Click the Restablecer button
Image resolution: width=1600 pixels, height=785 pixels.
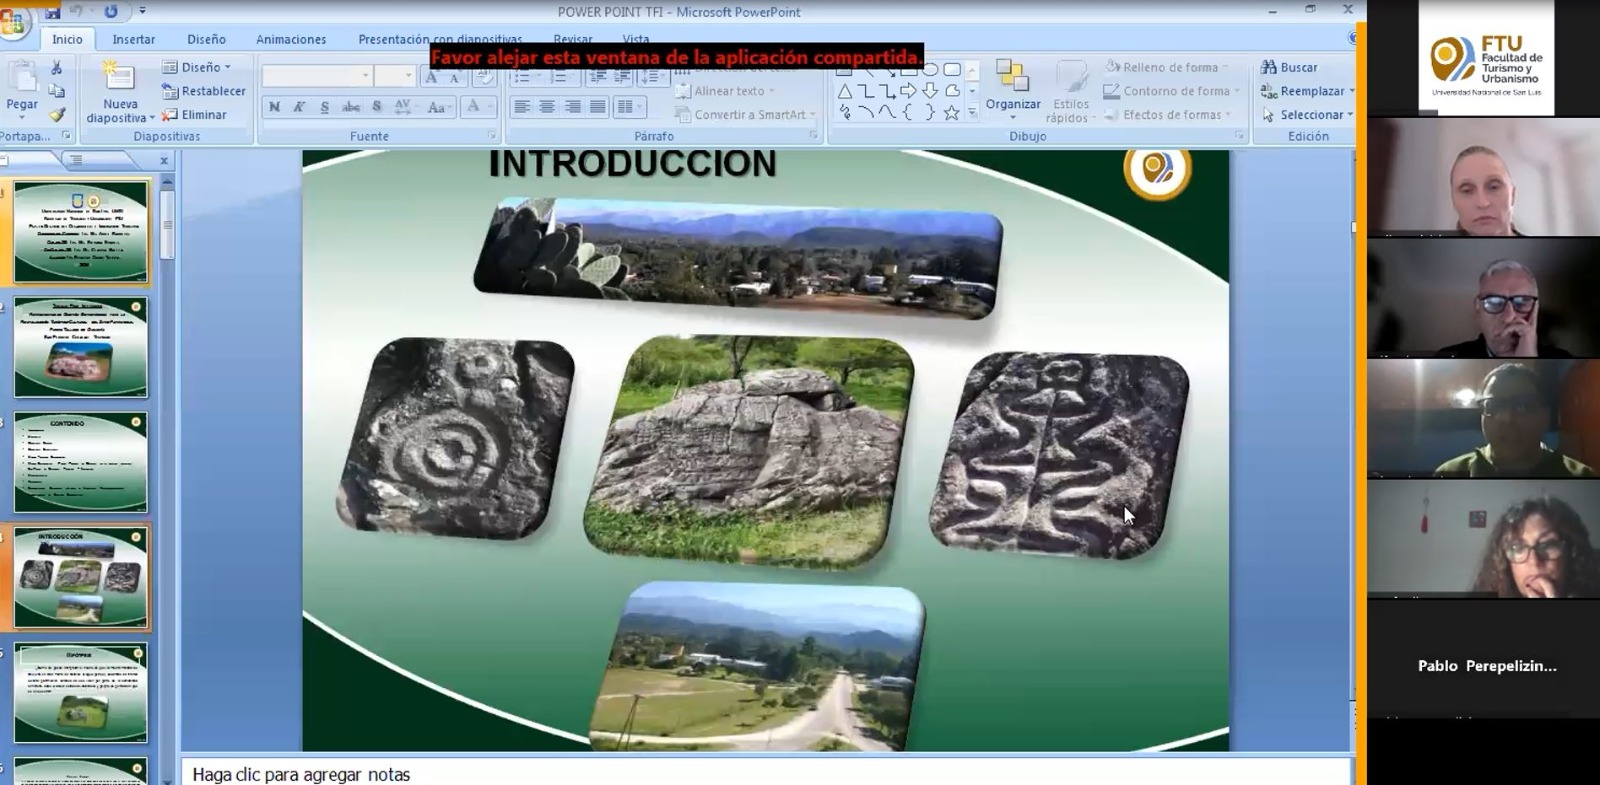point(204,91)
